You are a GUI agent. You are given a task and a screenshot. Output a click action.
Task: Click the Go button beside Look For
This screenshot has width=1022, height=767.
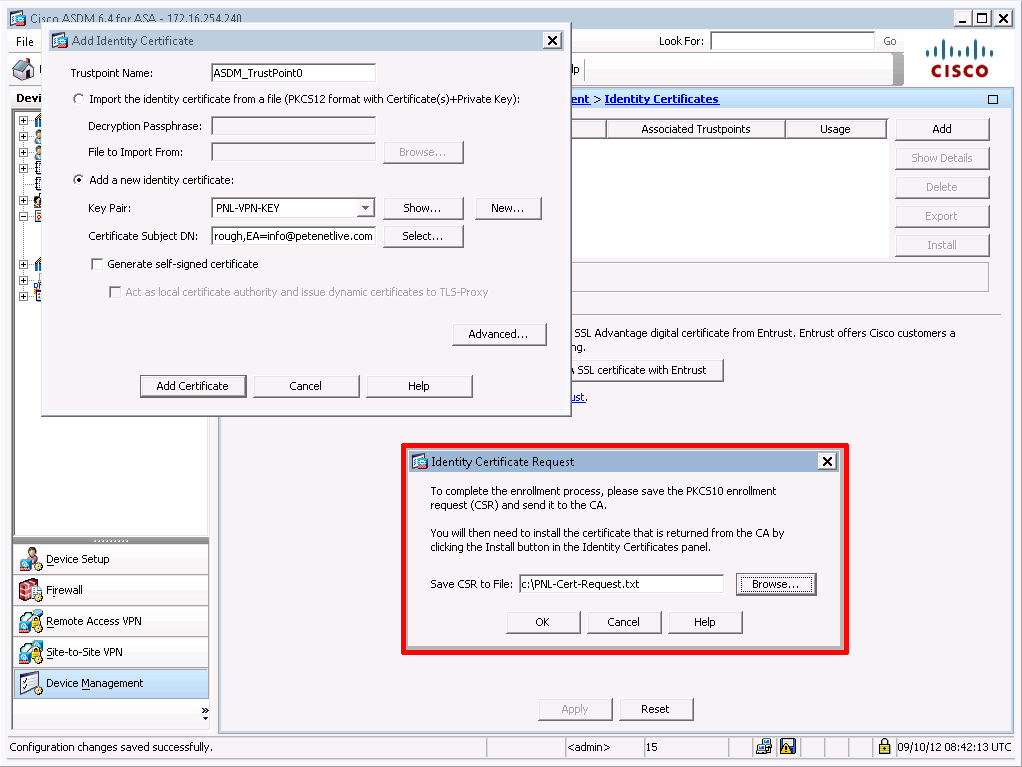(x=890, y=42)
